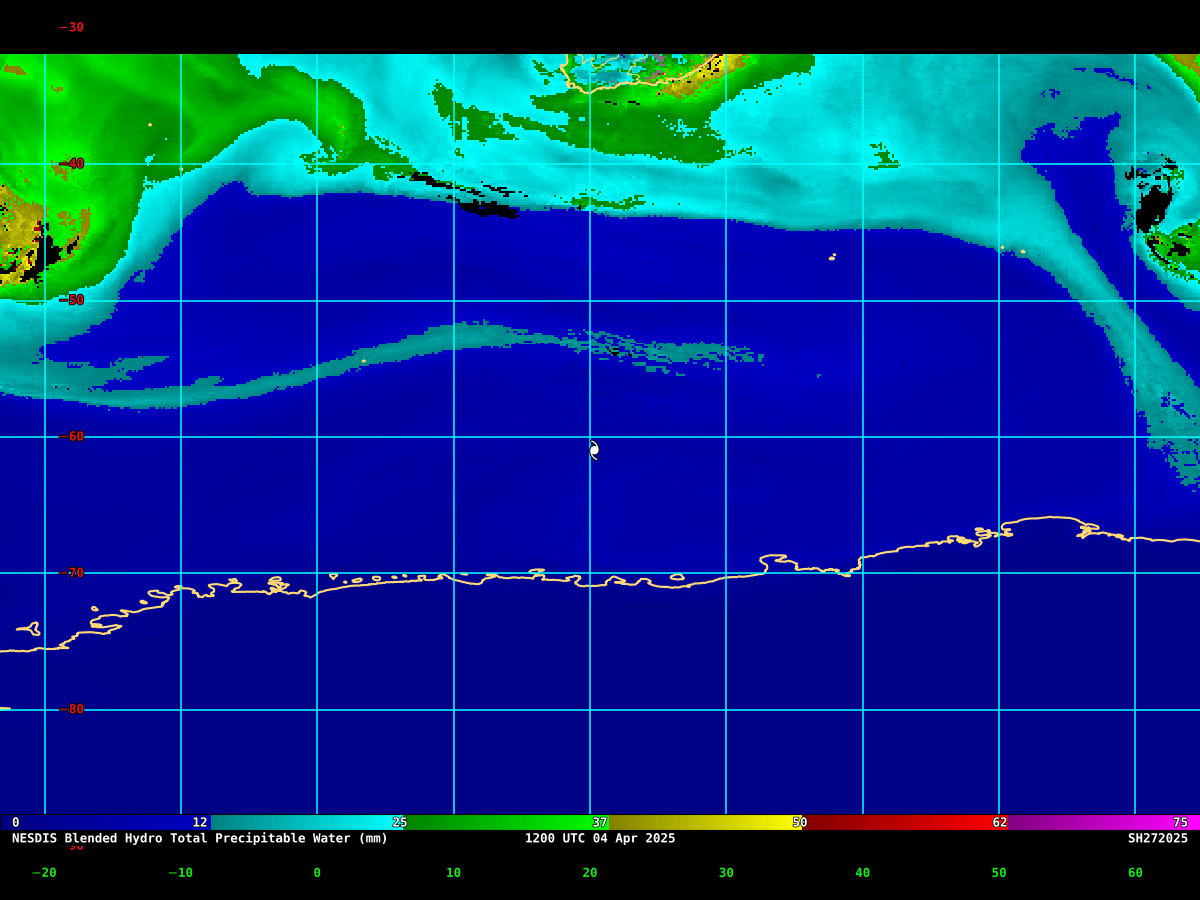1200x900 pixels.
Task: Click the 0 longitude label
Action: click(317, 873)
